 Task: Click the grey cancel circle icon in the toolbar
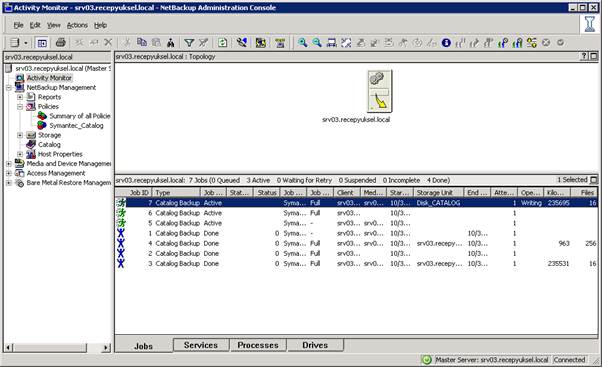click(546, 43)
